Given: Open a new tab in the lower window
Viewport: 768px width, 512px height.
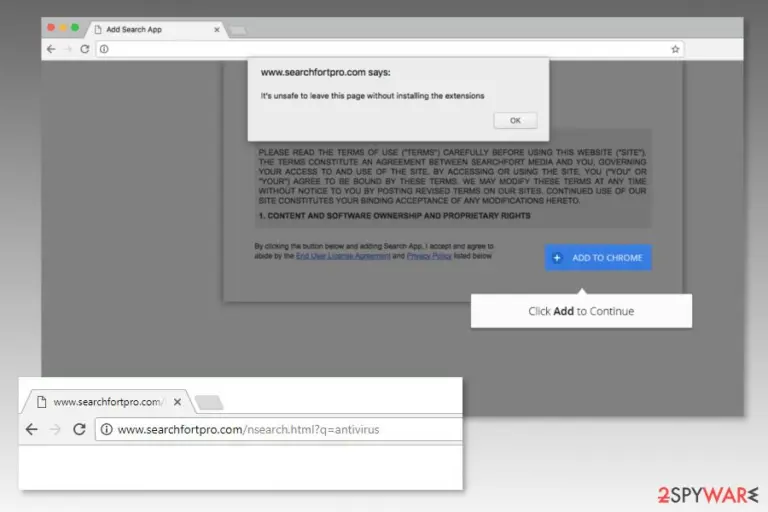Looking at the screenshot, I should pos(209,402).
